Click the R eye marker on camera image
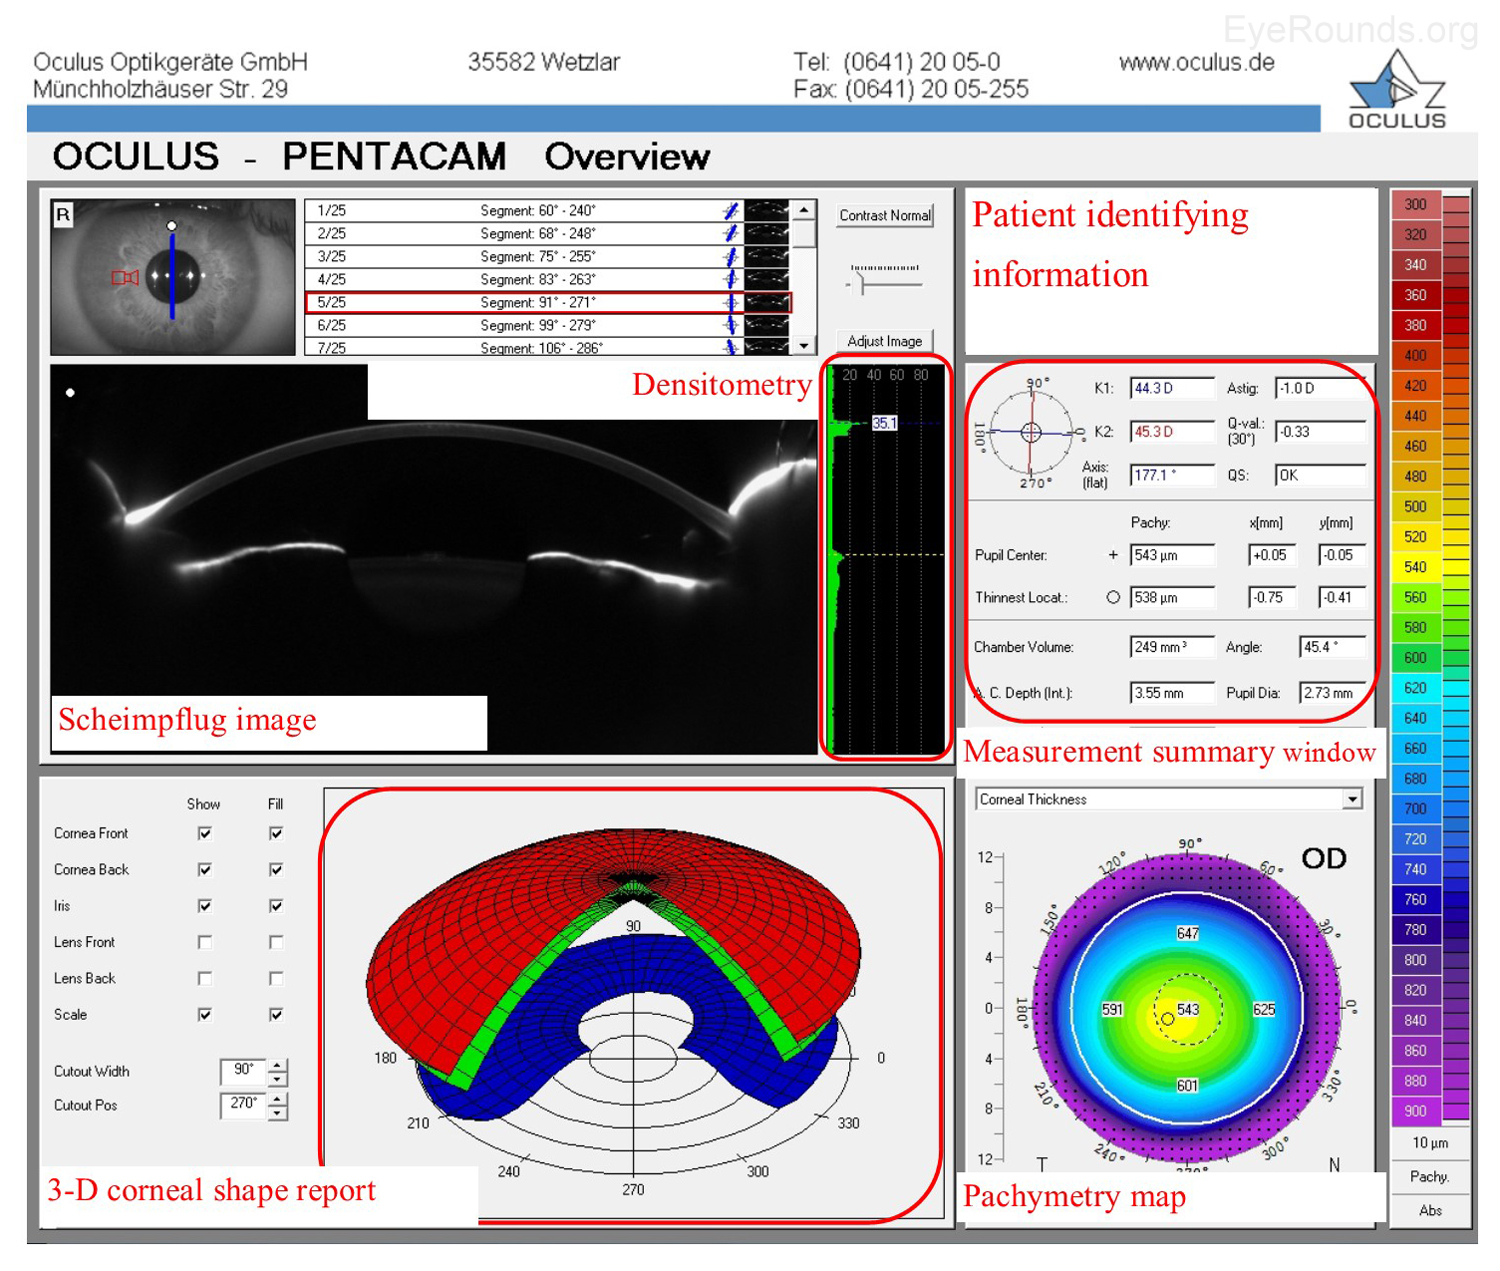This screenshot has height=1271, width=1500. tap(63, 214)
